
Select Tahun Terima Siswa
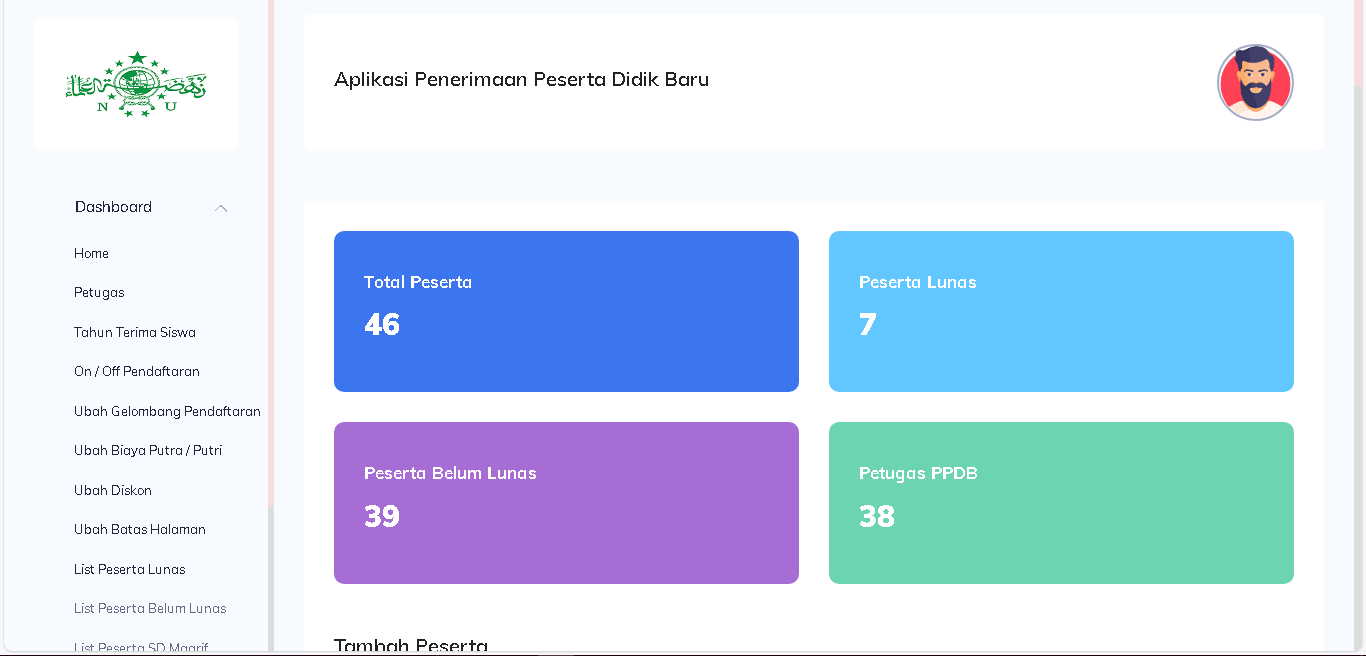click(134, 332)
